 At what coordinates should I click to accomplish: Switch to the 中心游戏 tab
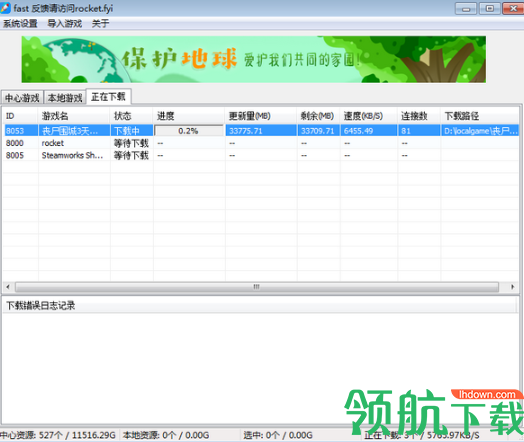point(22,98)
